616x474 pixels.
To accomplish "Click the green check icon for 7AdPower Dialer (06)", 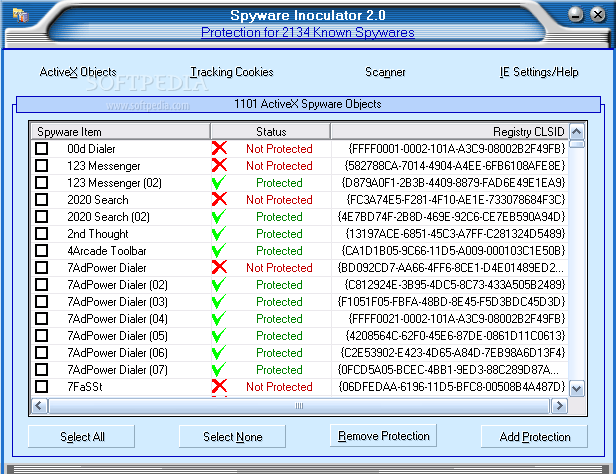I will (219, 352).
